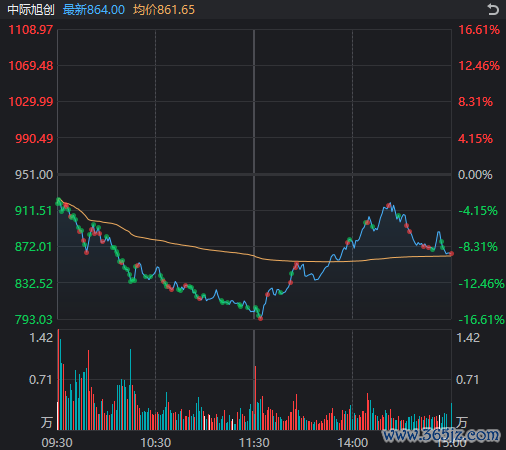Click the final red dot at closing price
Viewport: 506px width, 450px height.
pos(452,254)
